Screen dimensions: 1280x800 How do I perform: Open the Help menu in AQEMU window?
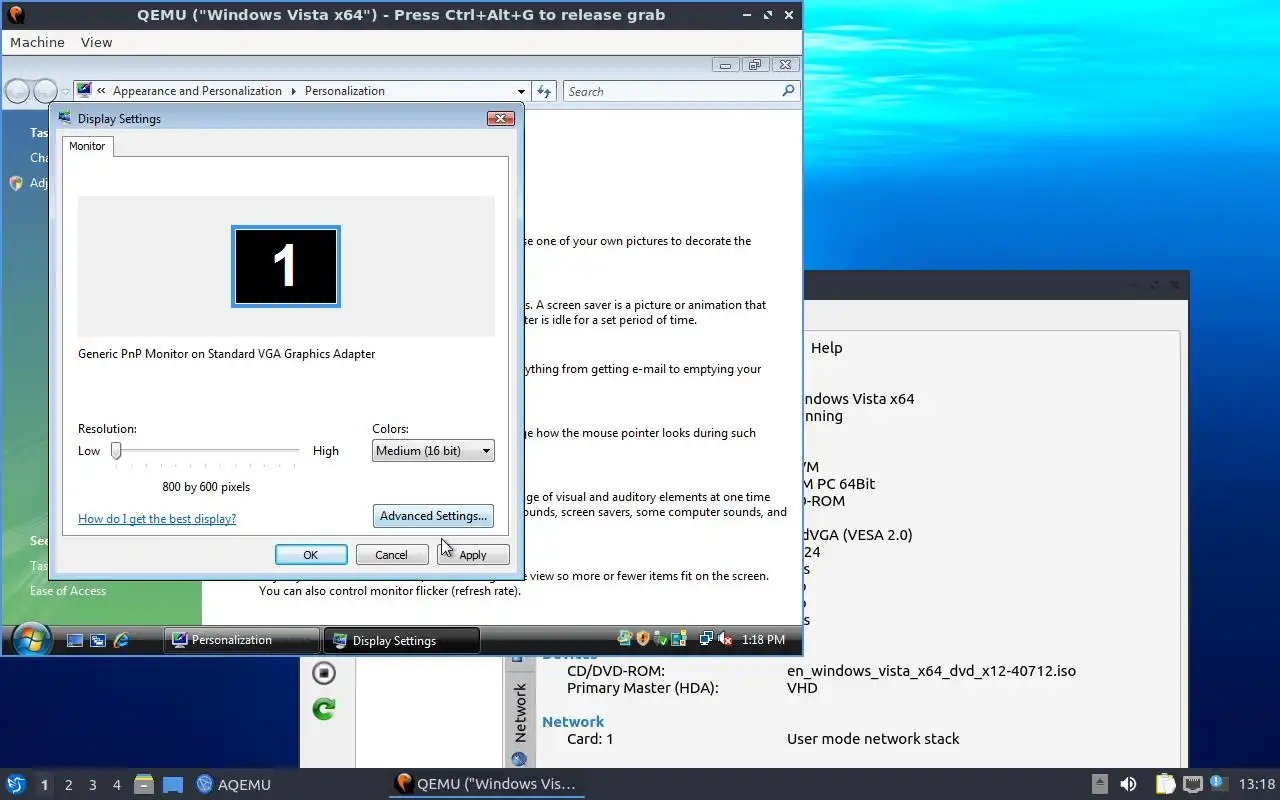click(826, 348)
